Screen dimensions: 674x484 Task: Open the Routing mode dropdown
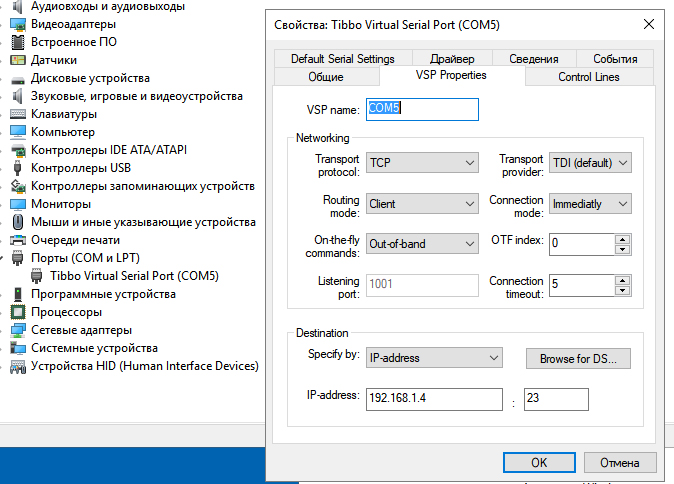tap(421, 204)
